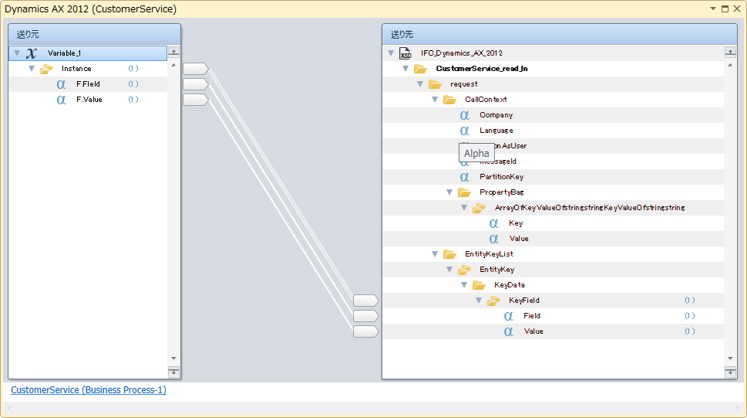Click the XSD icon for IFO_Dynamics_AX_2012
Screen dimensions: 747x418
(x=405, y=53)
